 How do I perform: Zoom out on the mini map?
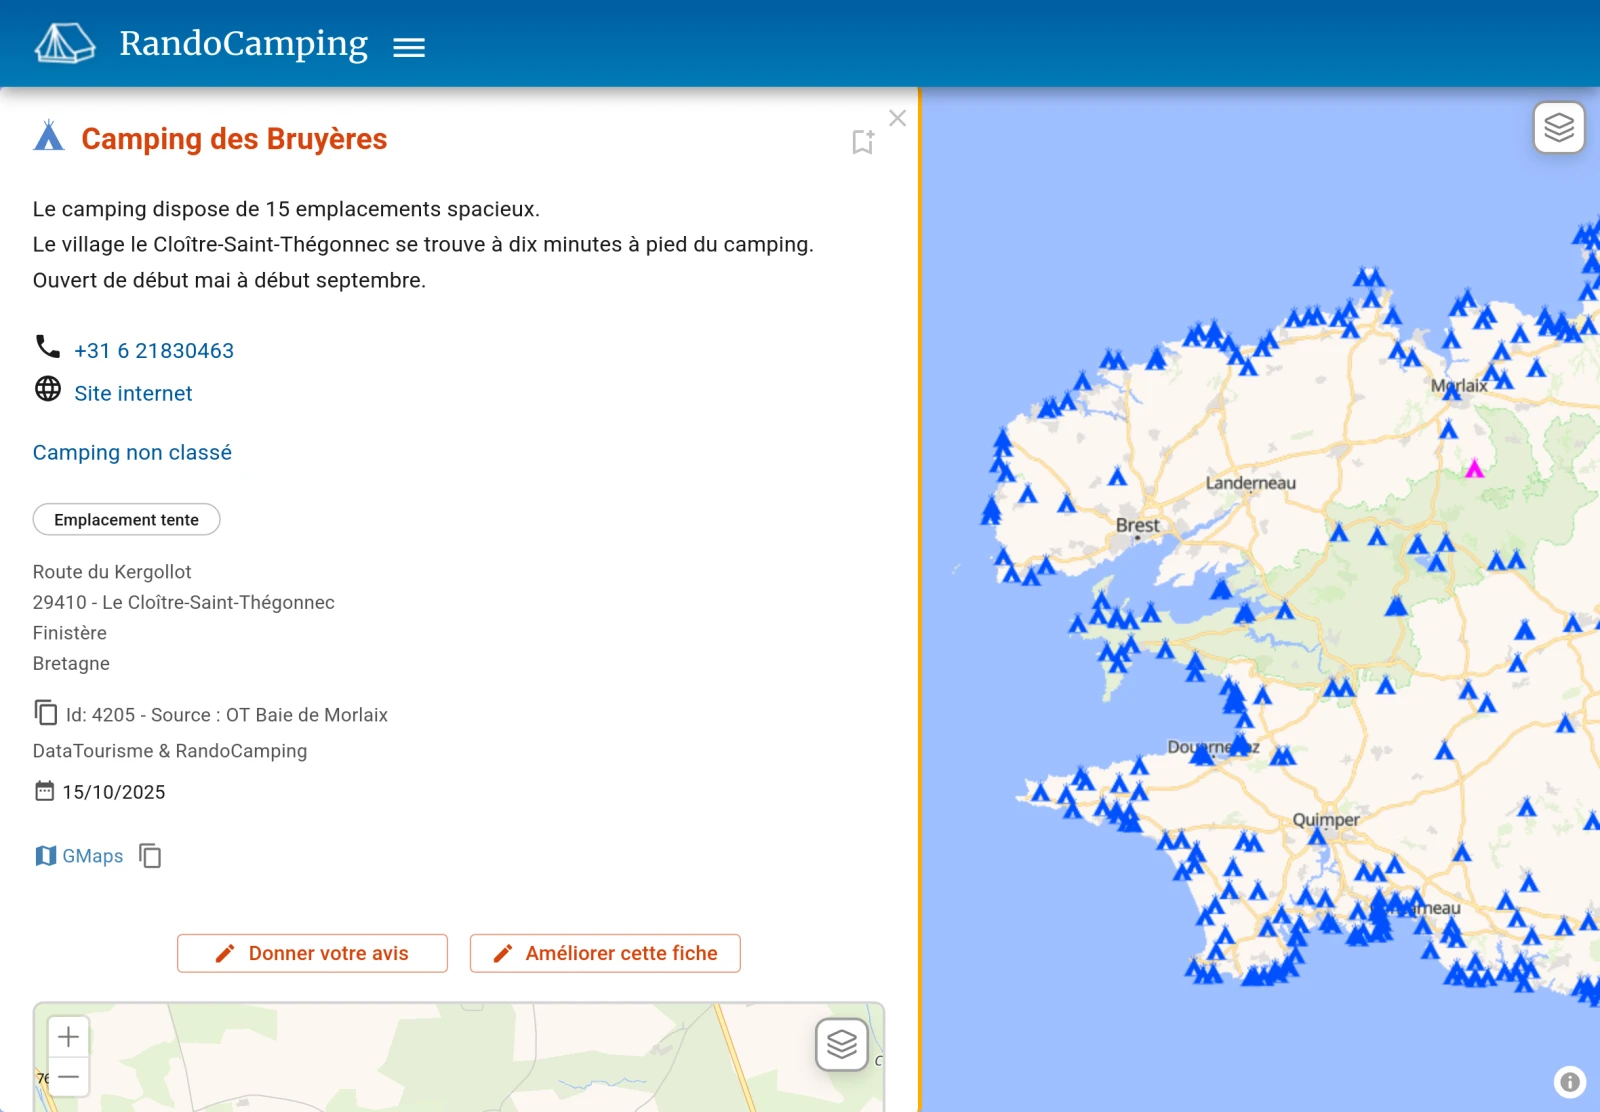(x=68, y=1077)
